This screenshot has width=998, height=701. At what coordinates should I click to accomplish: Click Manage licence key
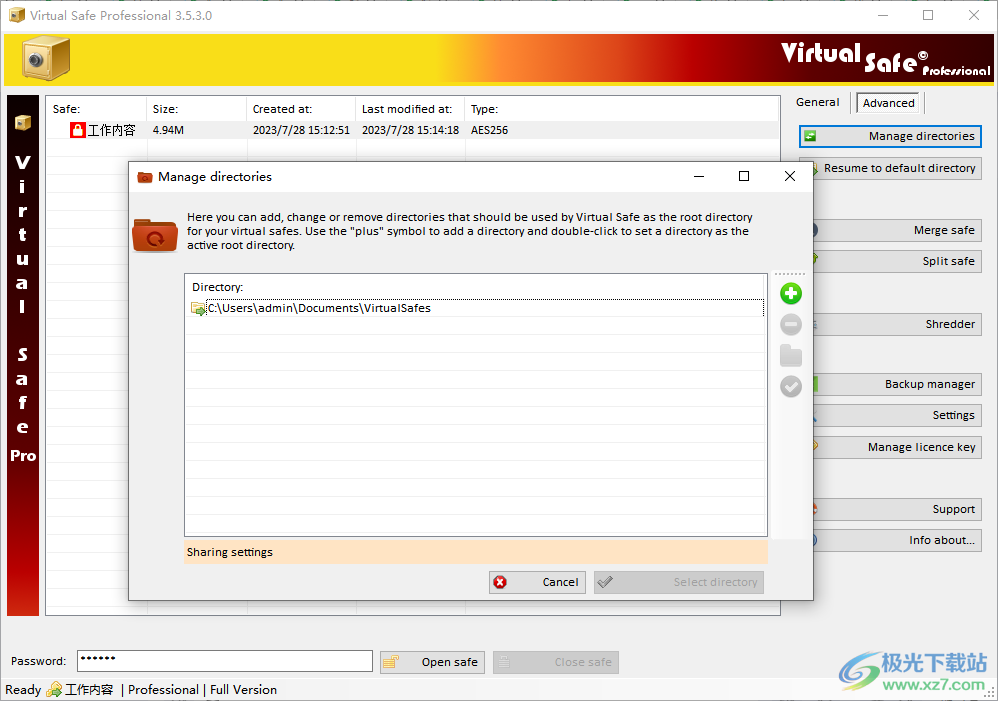(897, 447)
